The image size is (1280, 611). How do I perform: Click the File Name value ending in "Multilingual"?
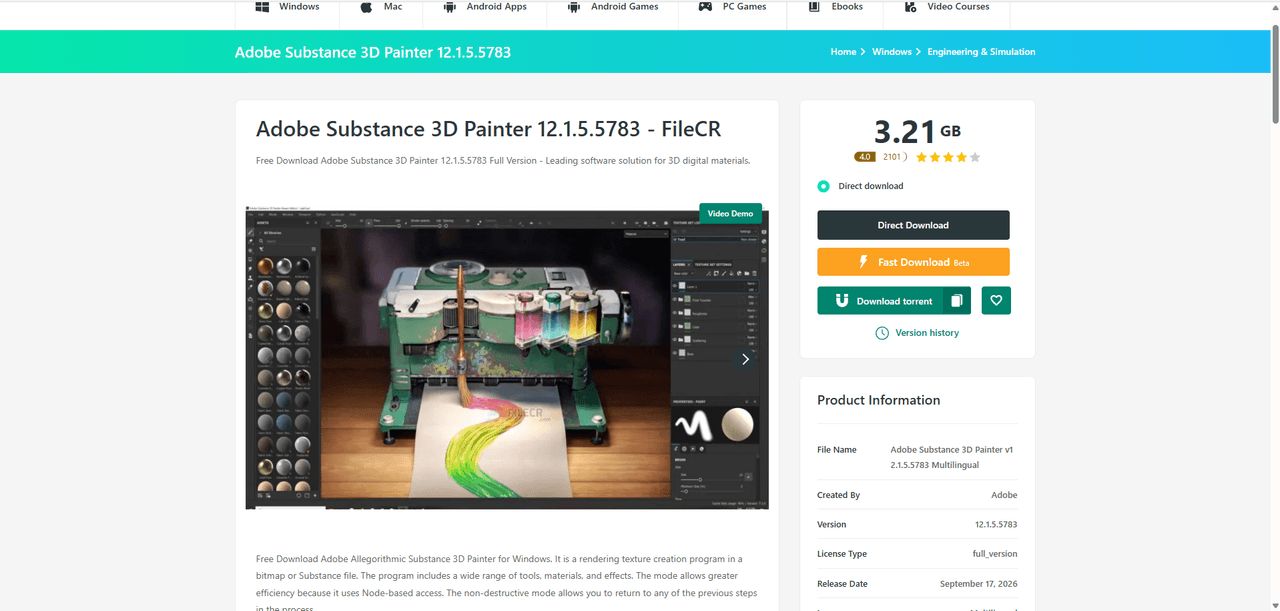[x=951, y=457]
